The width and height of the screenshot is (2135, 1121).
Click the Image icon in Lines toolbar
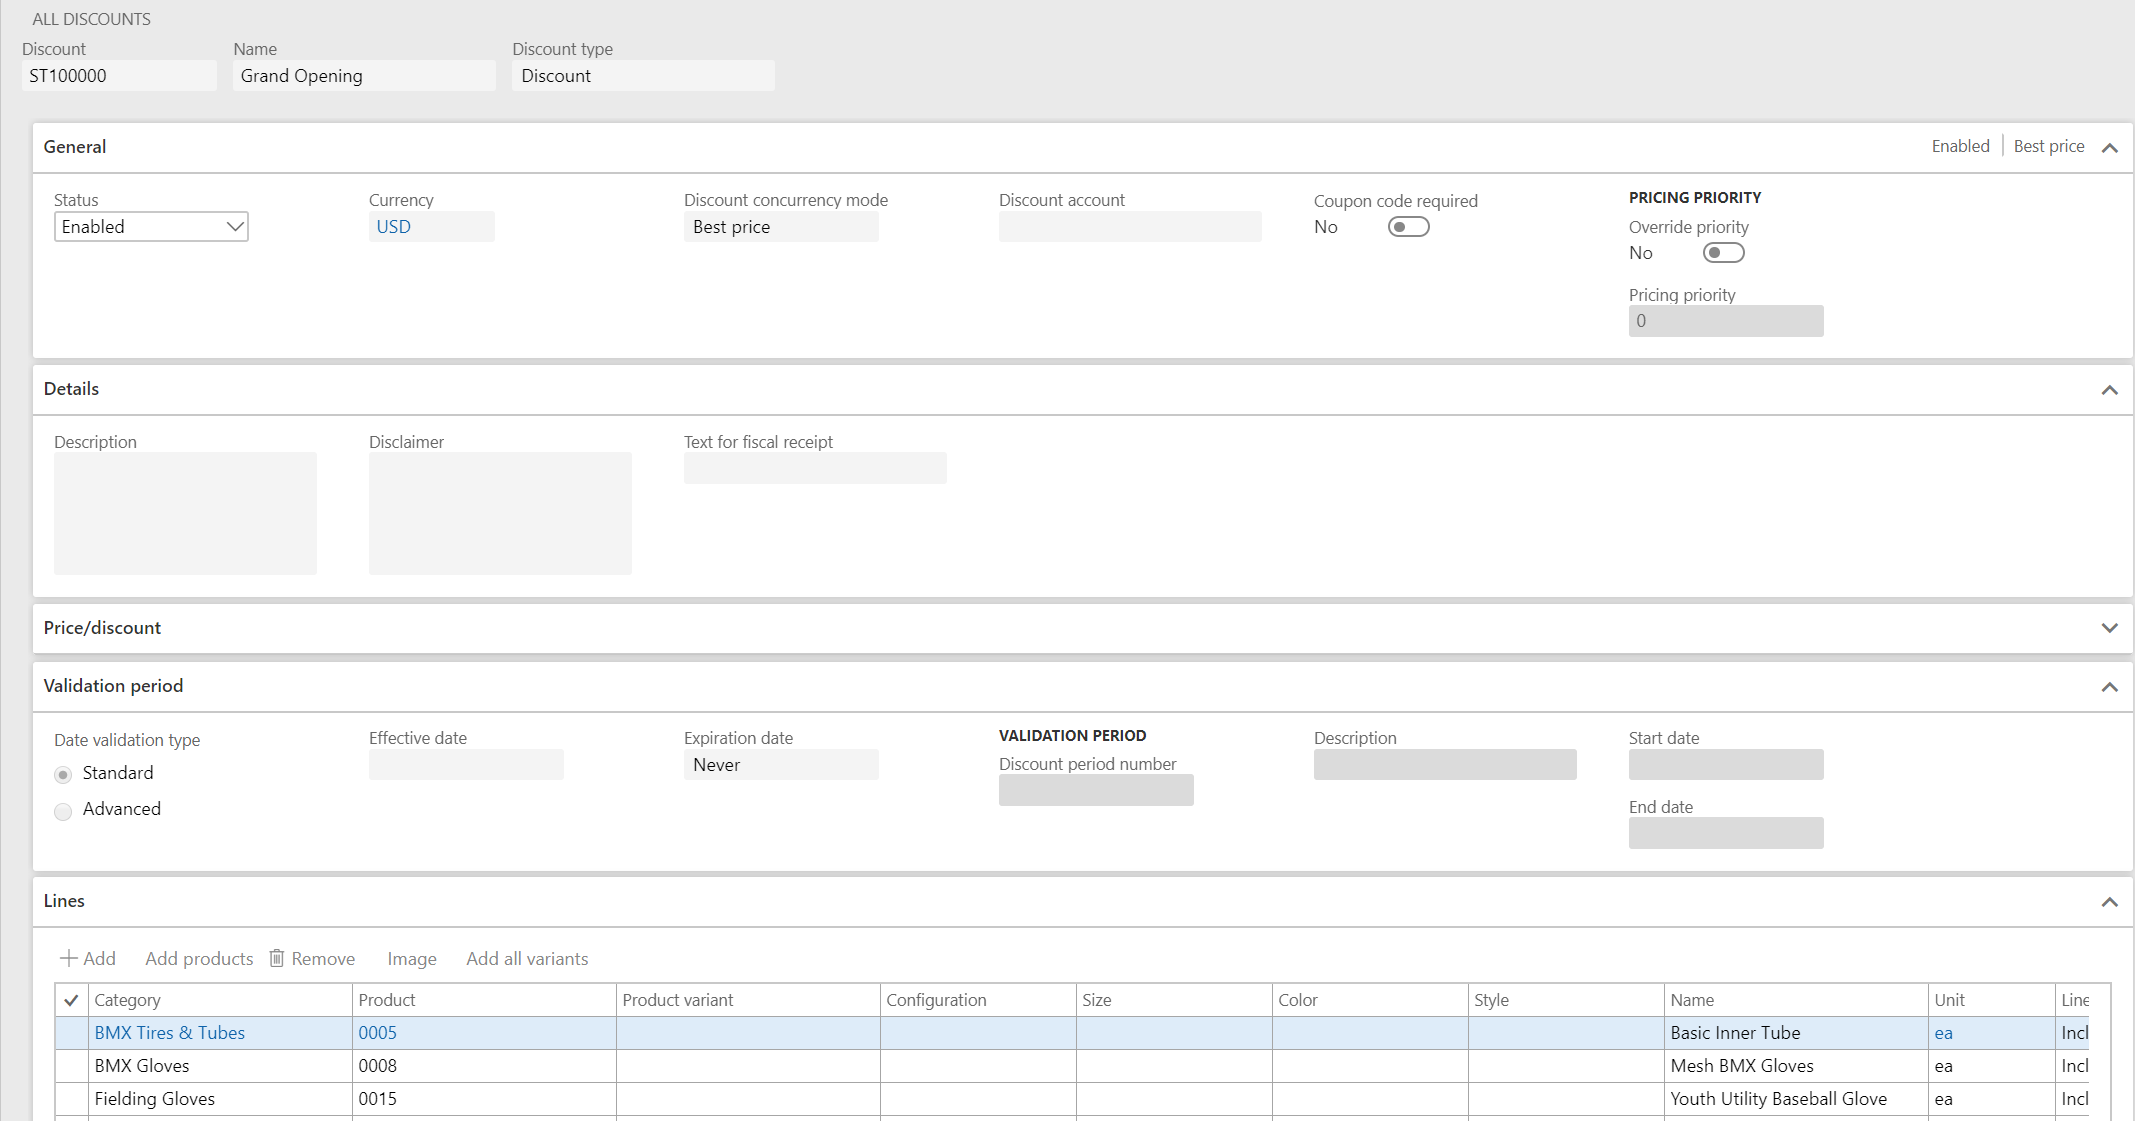pyautogui.click(x=411, y=959)
